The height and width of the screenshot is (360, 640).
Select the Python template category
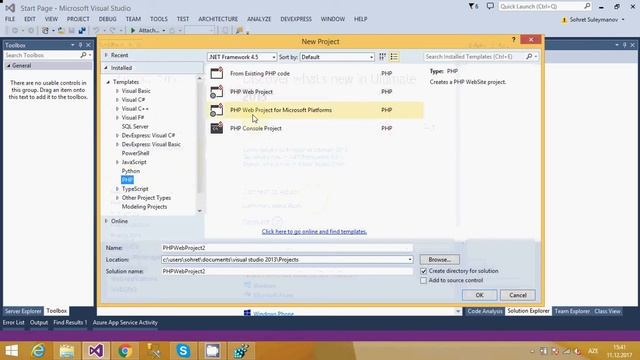(x=131, y=171)
